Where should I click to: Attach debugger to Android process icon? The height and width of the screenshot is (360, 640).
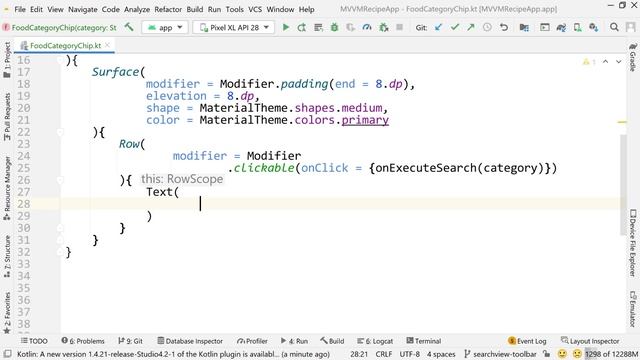point(383,27)
